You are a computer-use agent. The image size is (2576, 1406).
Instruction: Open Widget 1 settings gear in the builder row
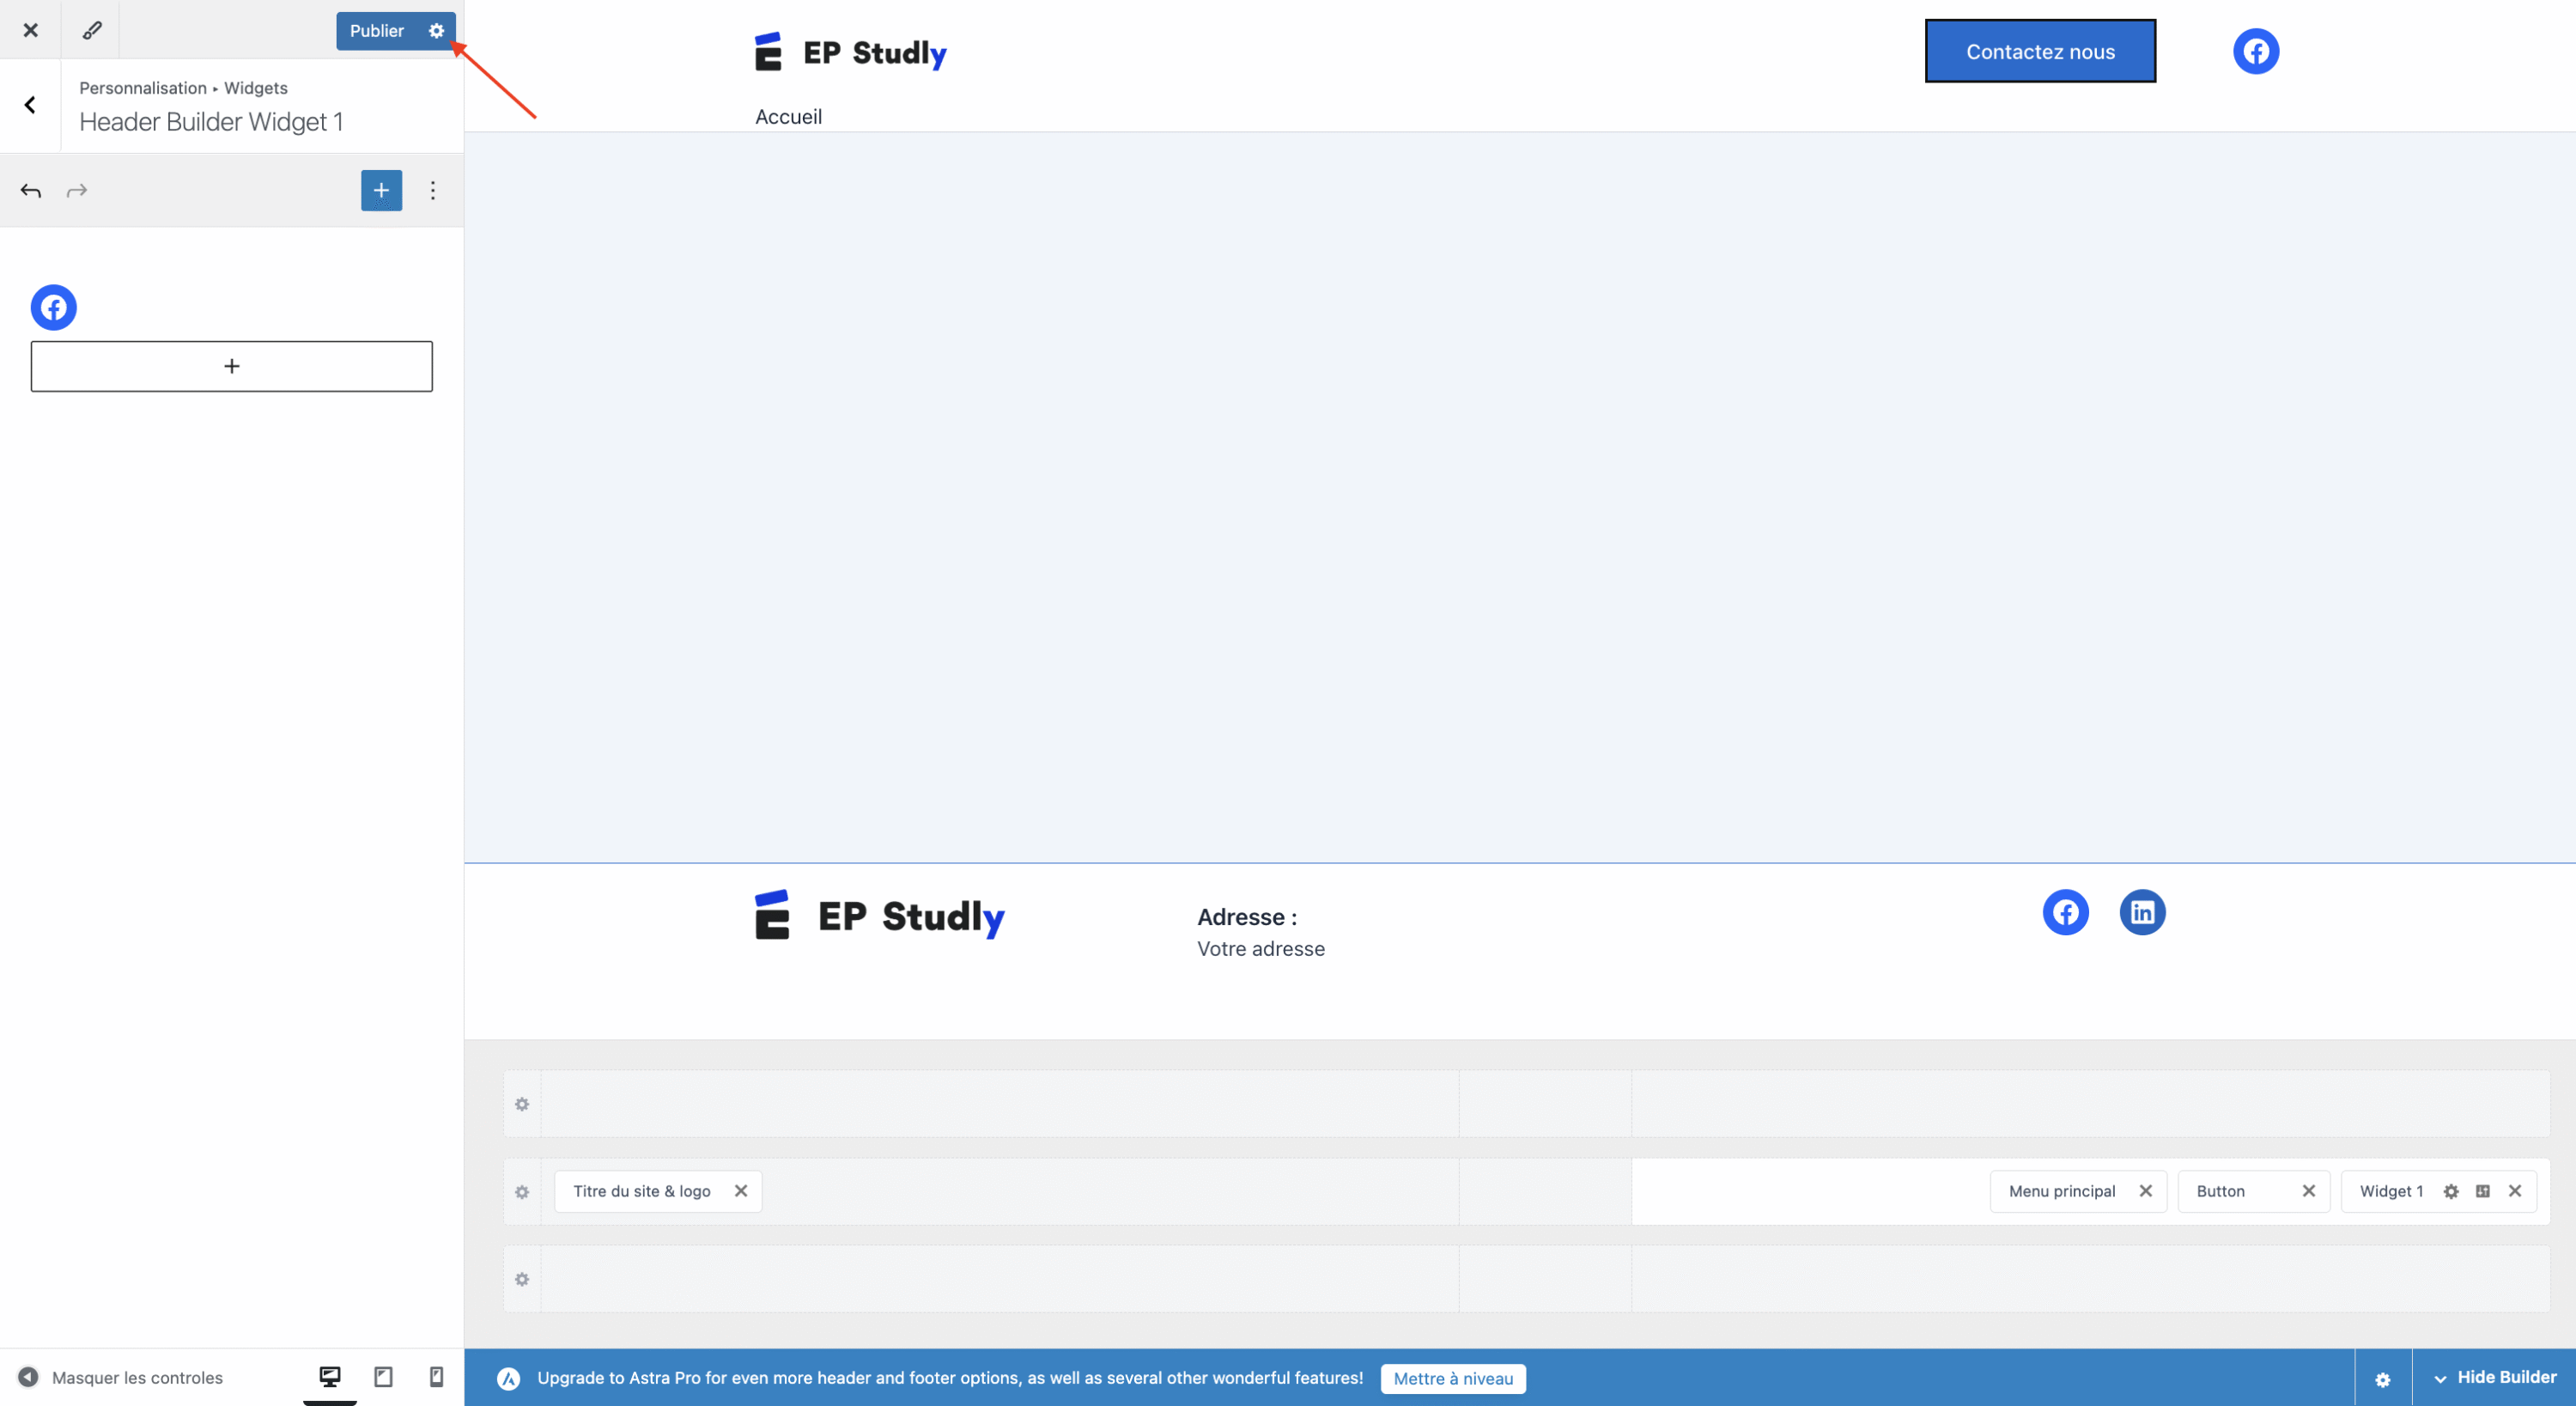point(2450,1191)
